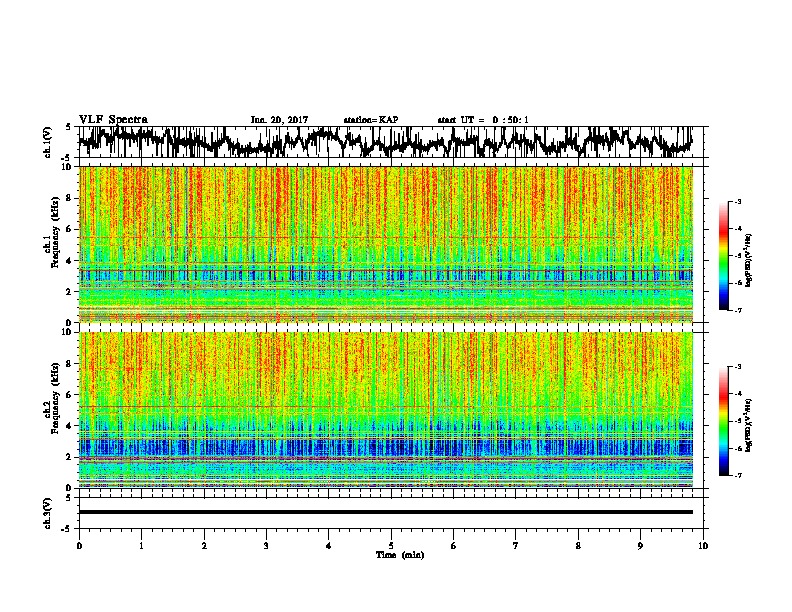Click the "Time (min)" axis label
The height and width of the screenshot is (612, 792).
click(x=400, y=555)
